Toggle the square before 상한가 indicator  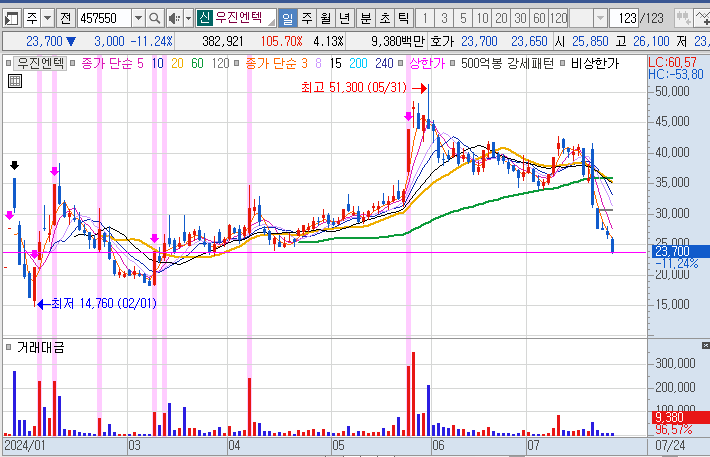coord(400,63)
